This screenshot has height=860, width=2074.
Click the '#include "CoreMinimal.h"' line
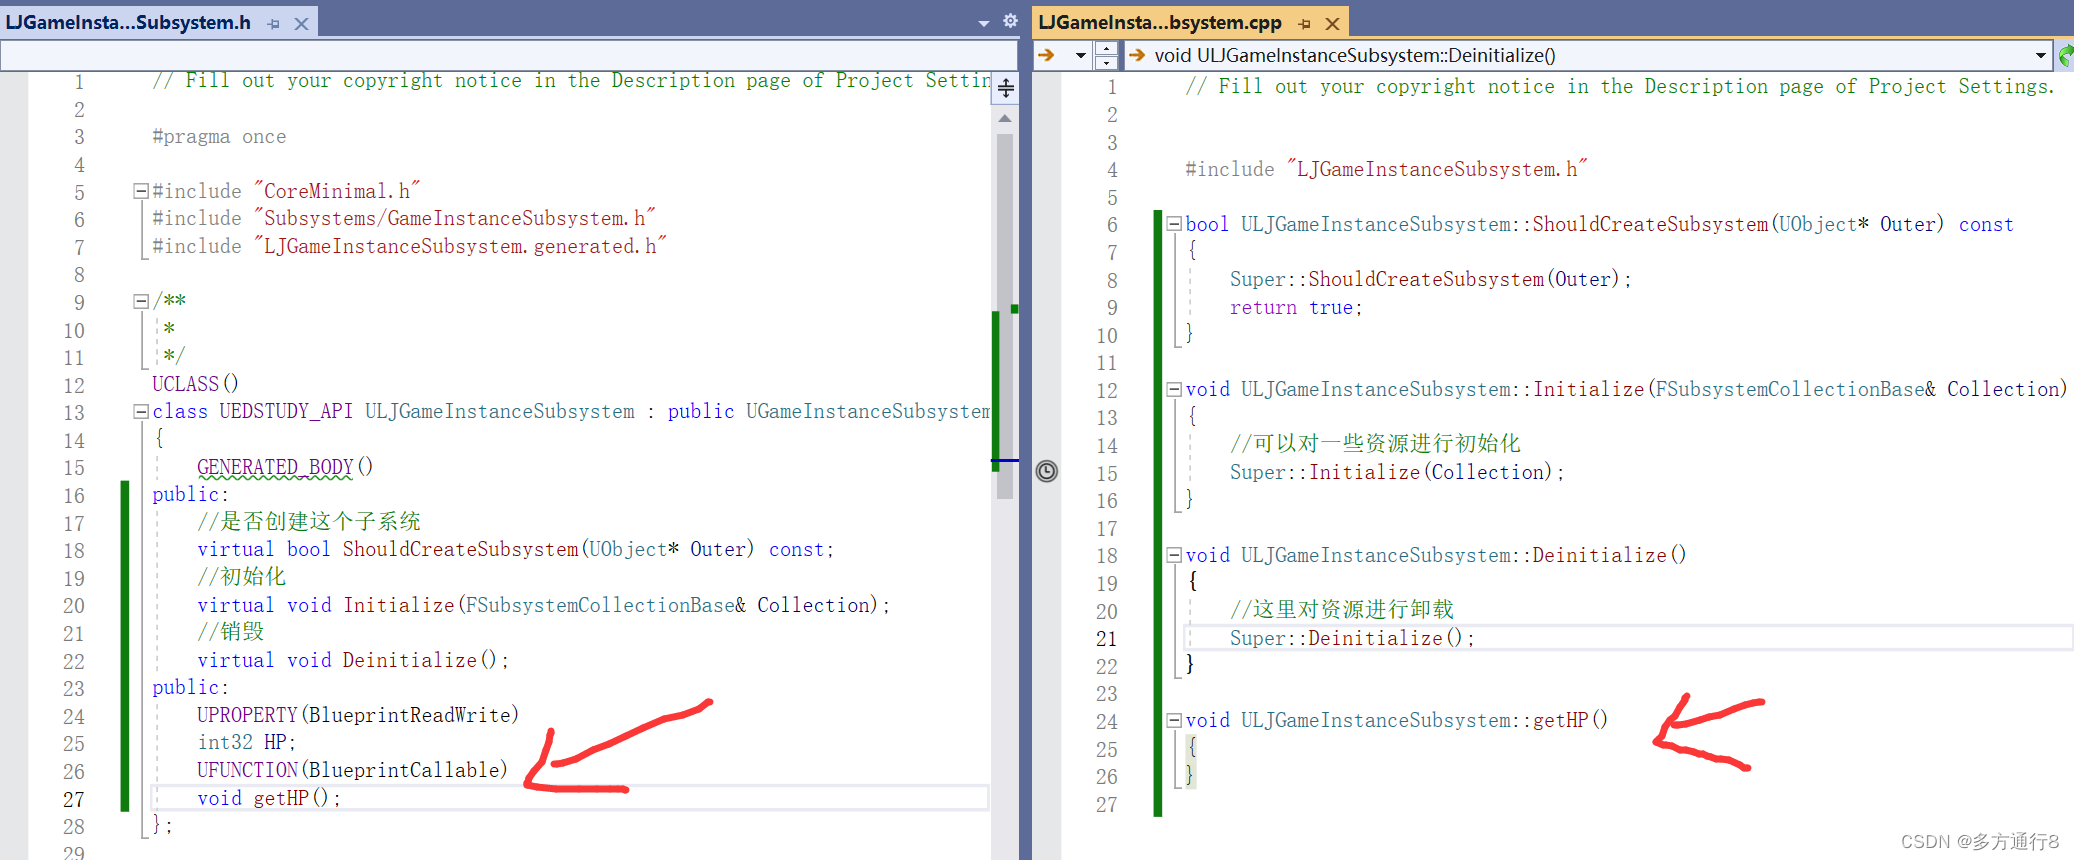click(x=286, y=191)
